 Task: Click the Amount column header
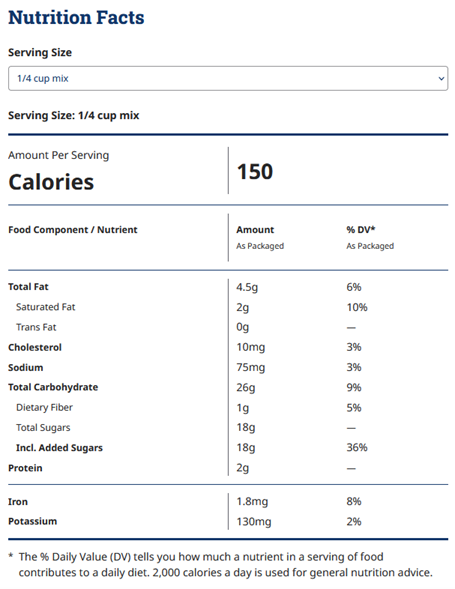click(255, 230)
